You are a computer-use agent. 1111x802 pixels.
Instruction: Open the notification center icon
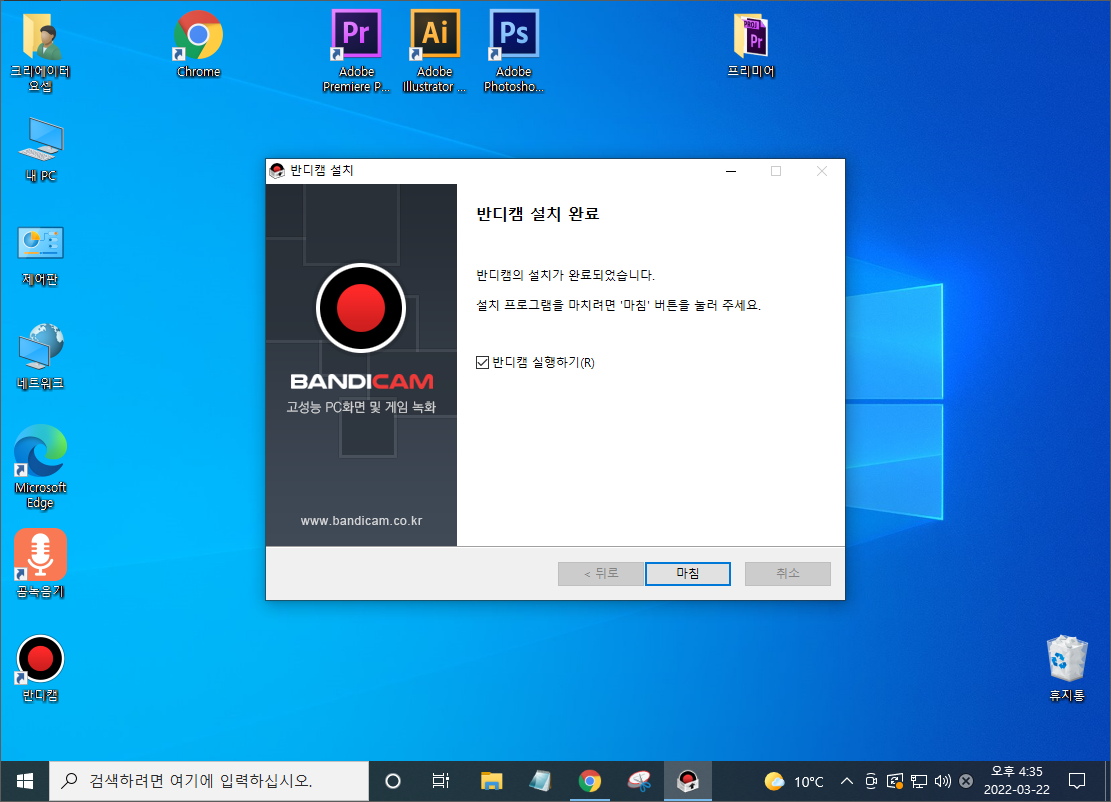(1077, 781)
